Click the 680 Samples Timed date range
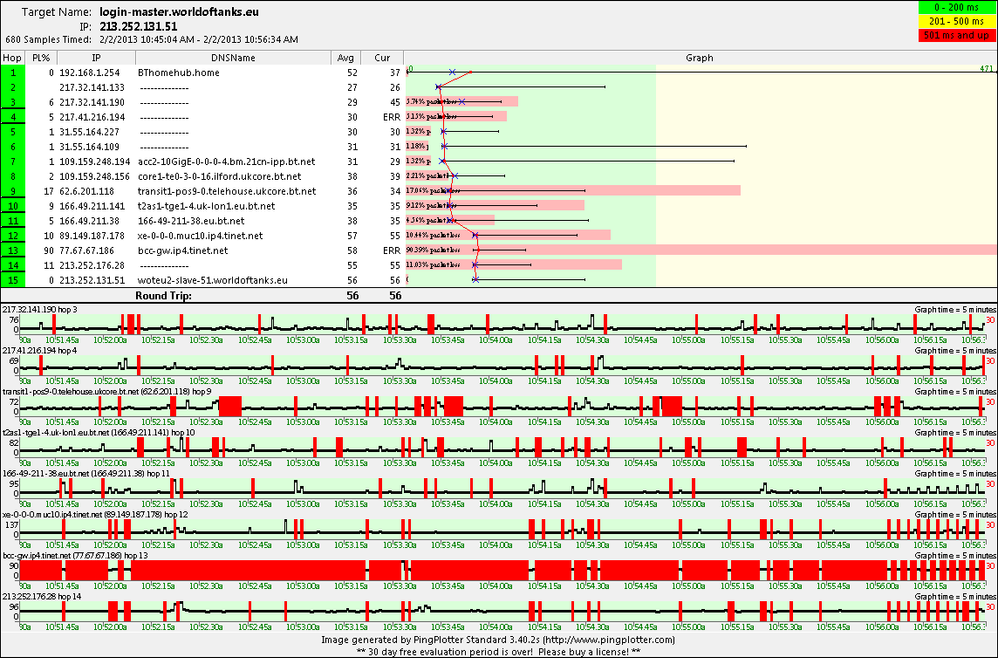This screenshot has width=998, height=658. point(199,39)
